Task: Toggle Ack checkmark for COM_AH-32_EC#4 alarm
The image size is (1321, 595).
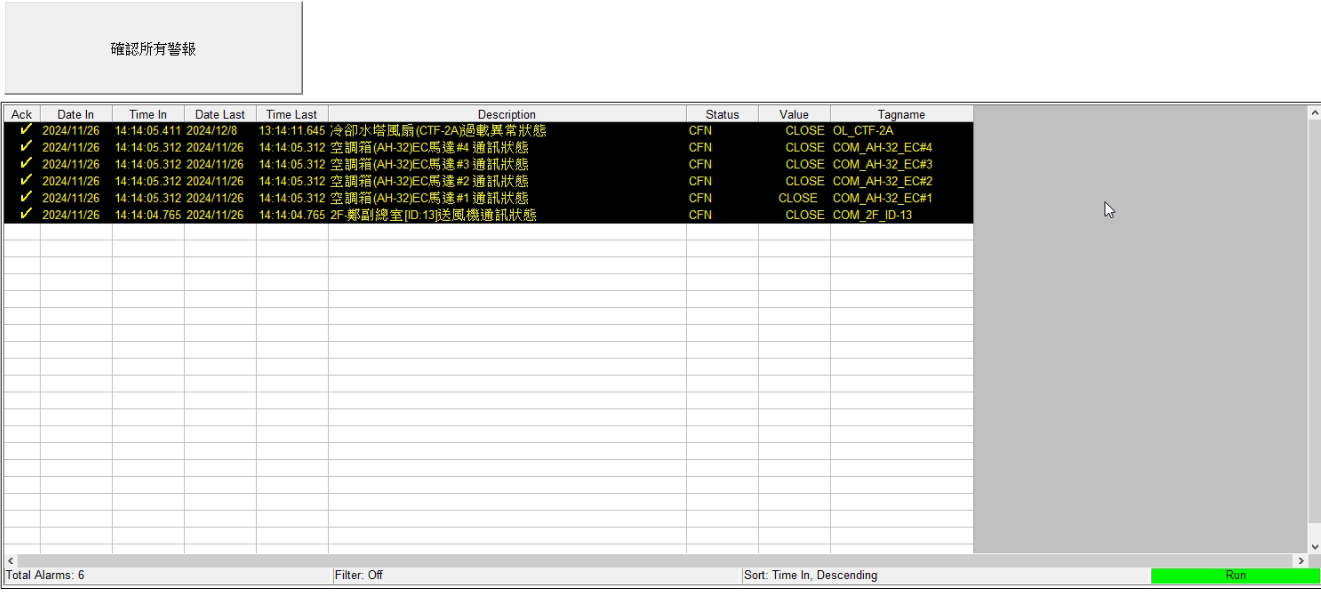Action: [x=25, y=147]
